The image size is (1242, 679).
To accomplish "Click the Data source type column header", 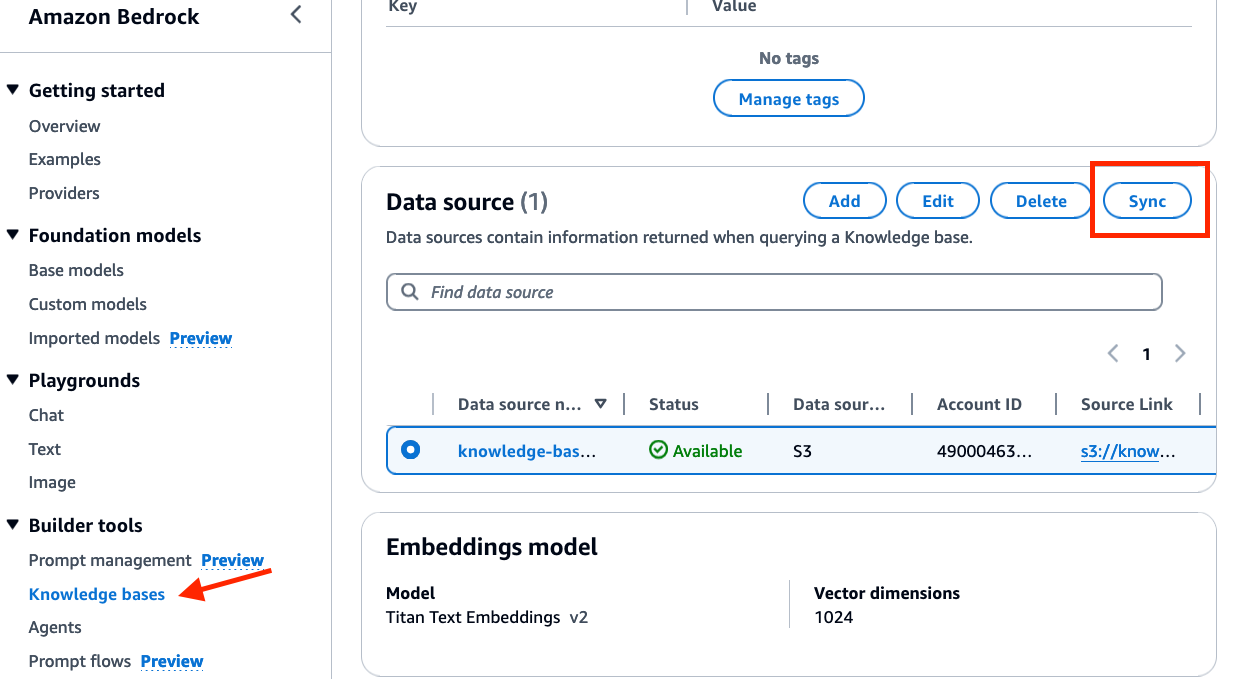I will (x=839, y=404).
